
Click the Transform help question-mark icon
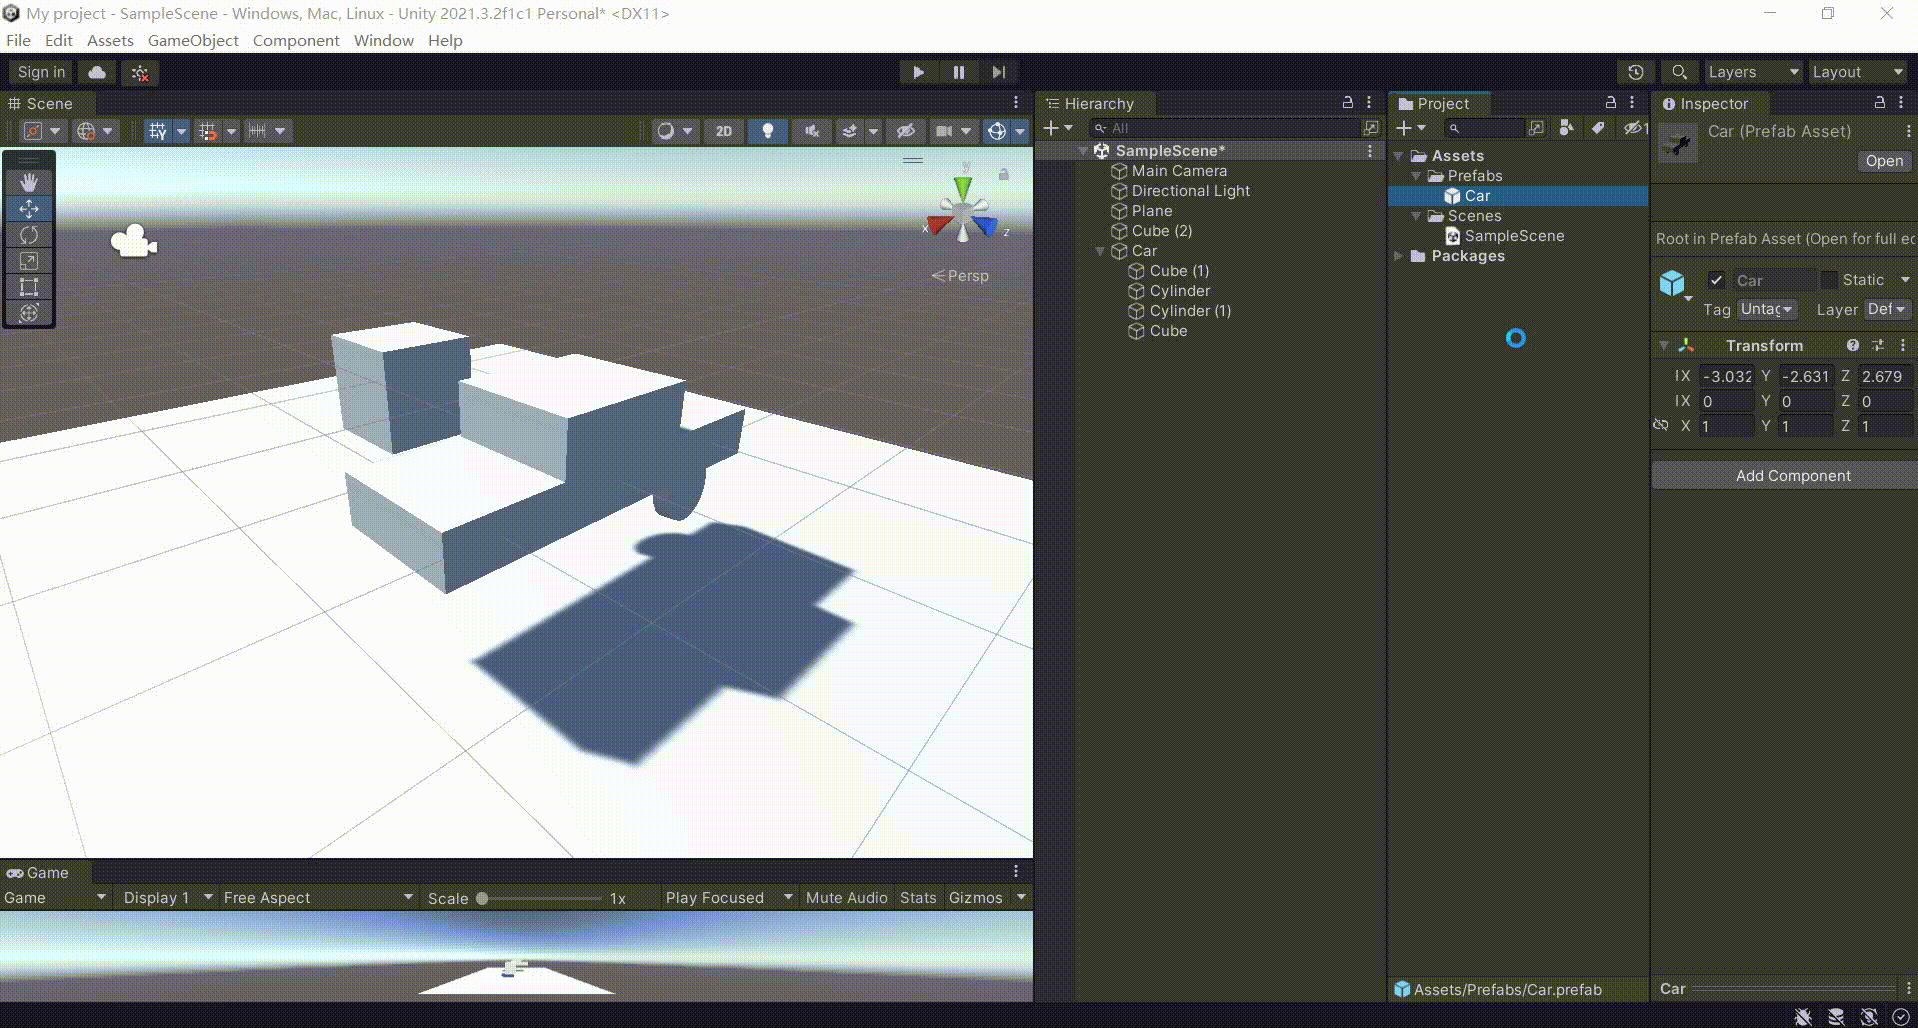click(1853, 345)
